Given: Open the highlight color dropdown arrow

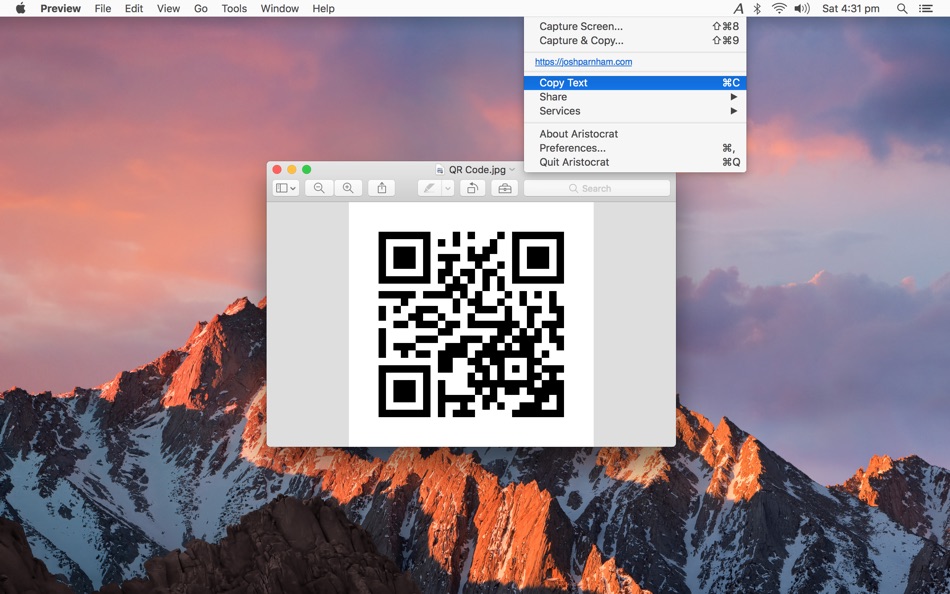Looking at the screenshot, I should pyautogui.click(x=448, y=189).
